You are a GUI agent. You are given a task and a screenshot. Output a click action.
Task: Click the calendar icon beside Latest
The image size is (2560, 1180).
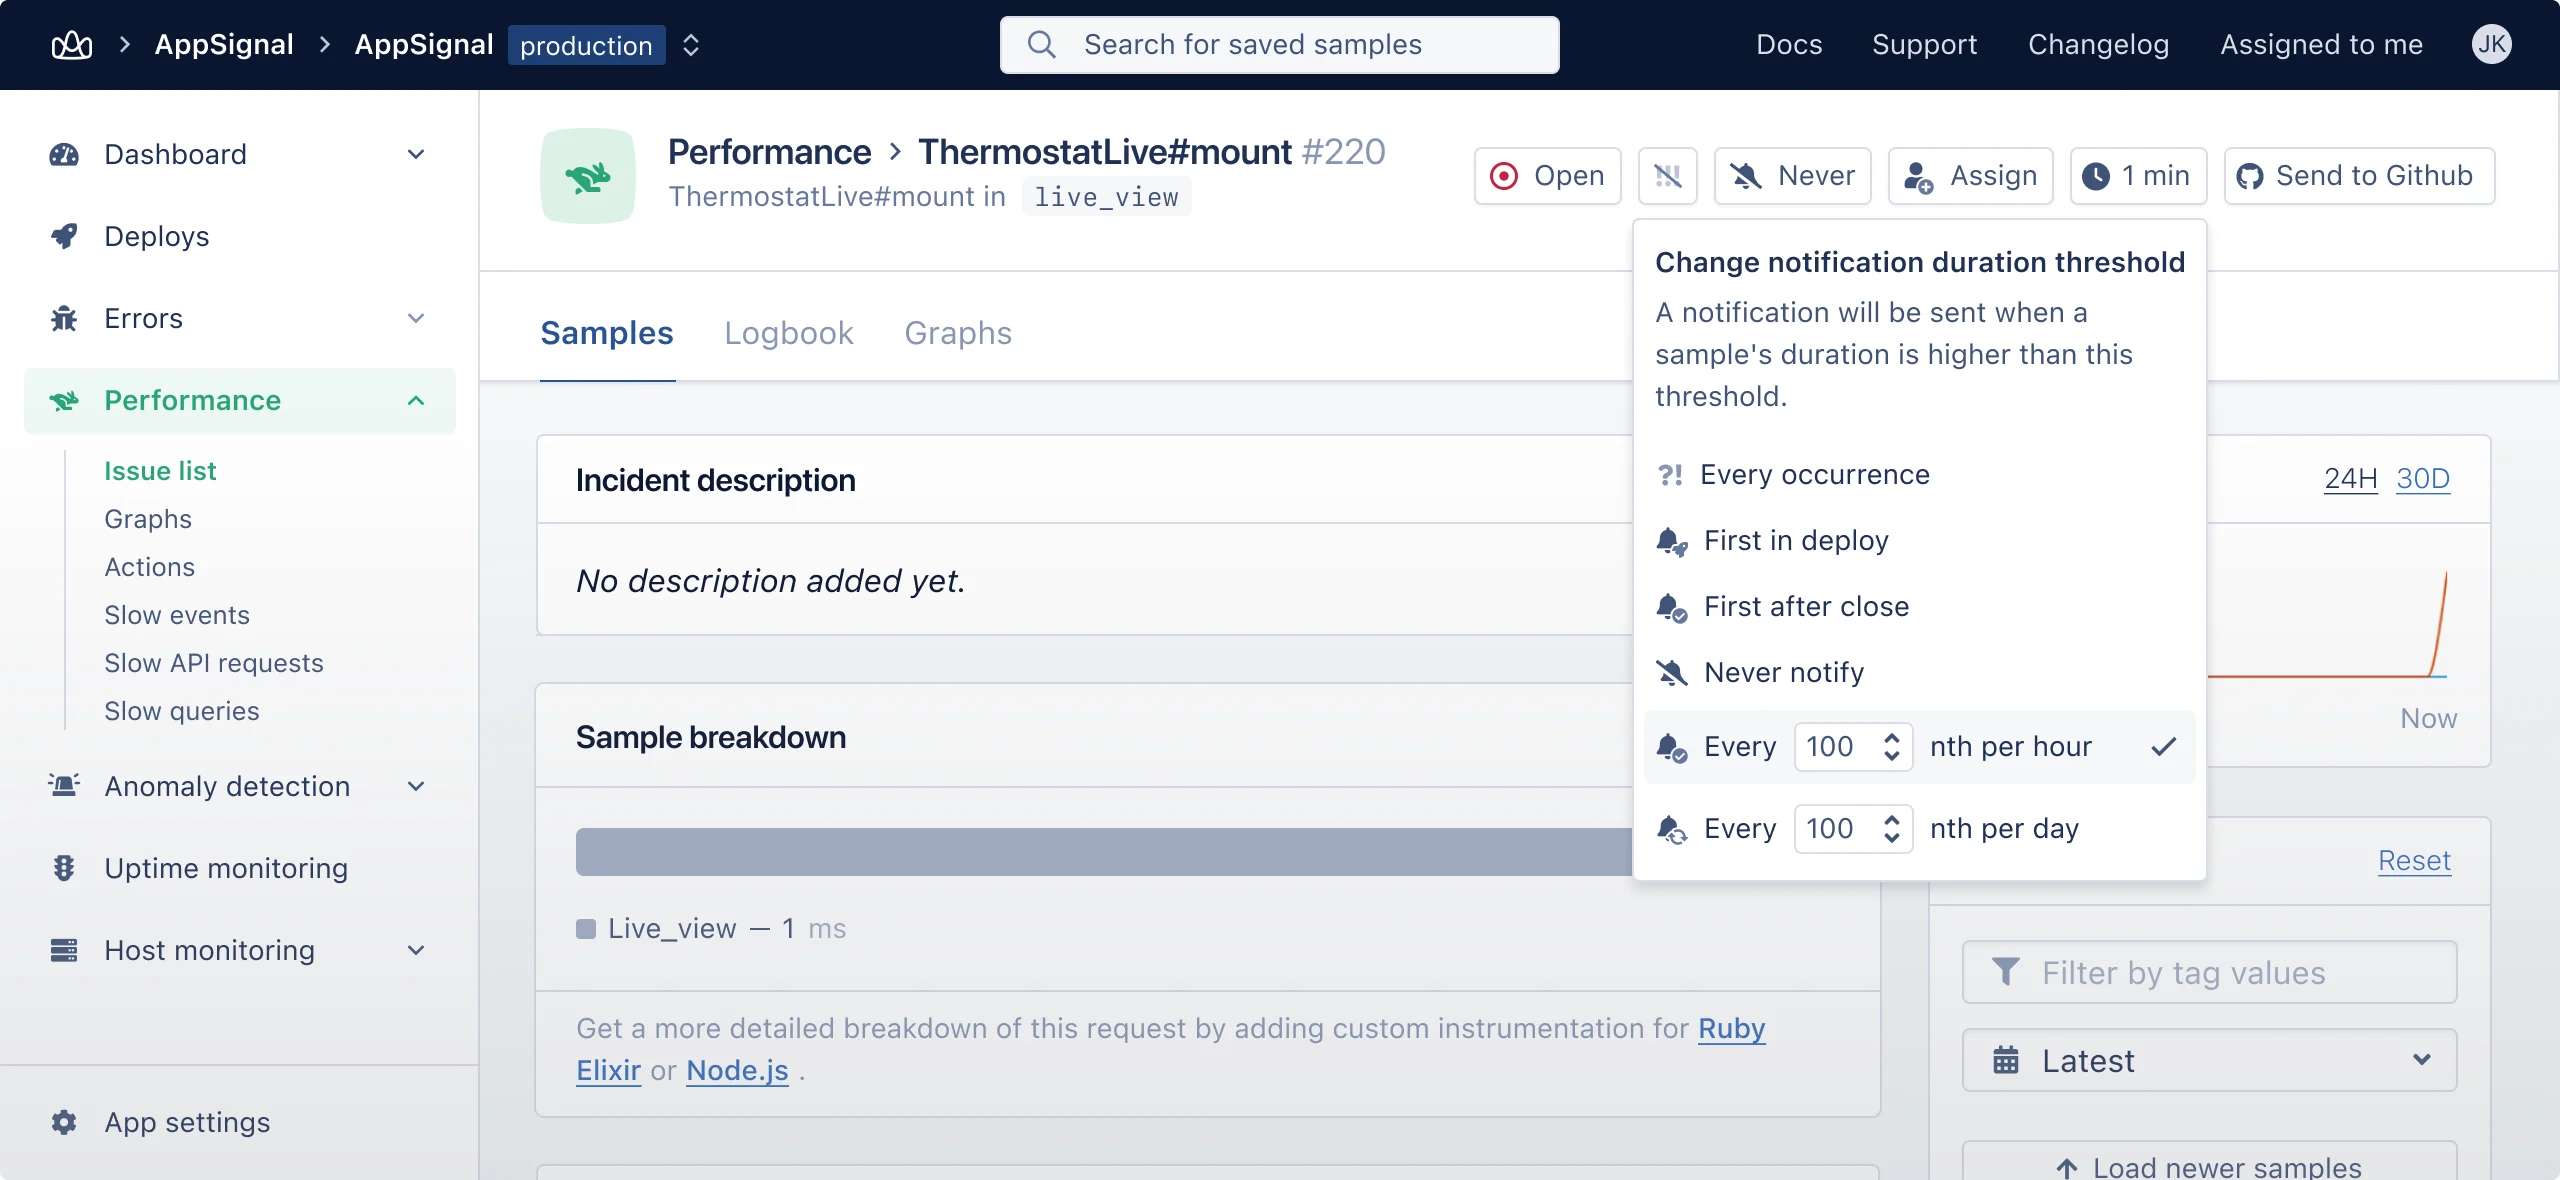tap(2006, 1060)
